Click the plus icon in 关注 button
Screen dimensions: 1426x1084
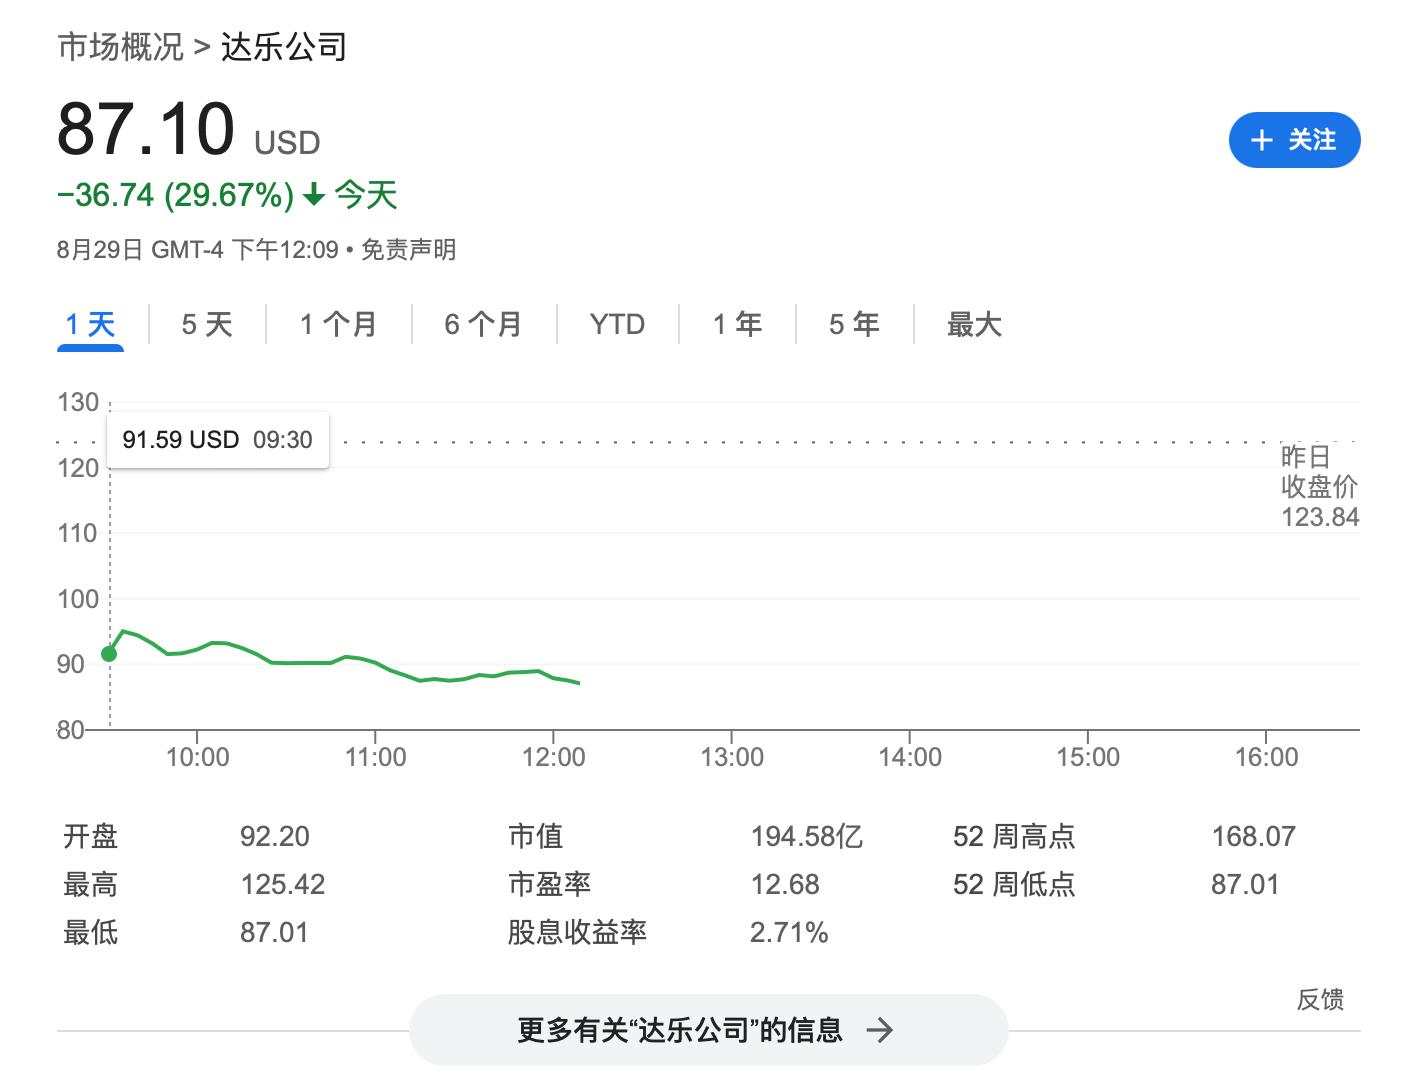pos(1262,140)
